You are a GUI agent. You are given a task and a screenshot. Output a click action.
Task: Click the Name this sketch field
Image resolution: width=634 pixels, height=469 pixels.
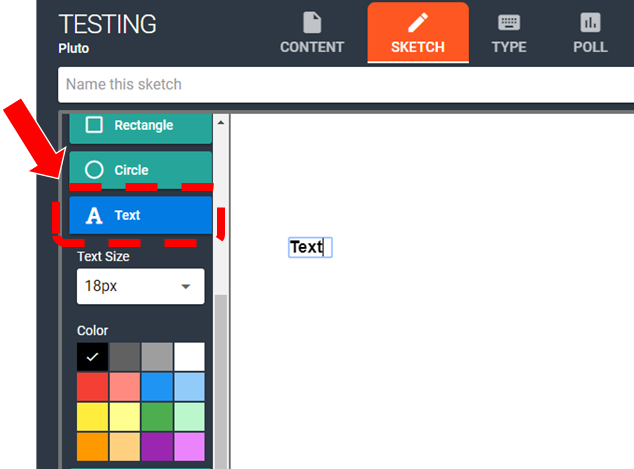[346, 85]
